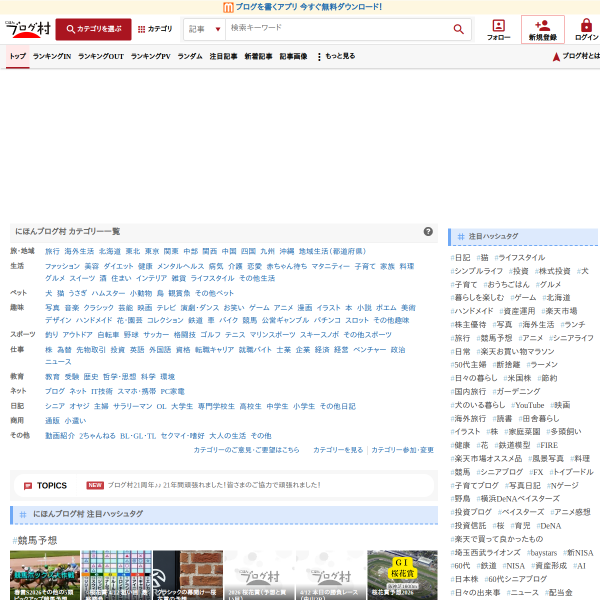
Task: Open the サラリーマン category link
Action: 132,406
